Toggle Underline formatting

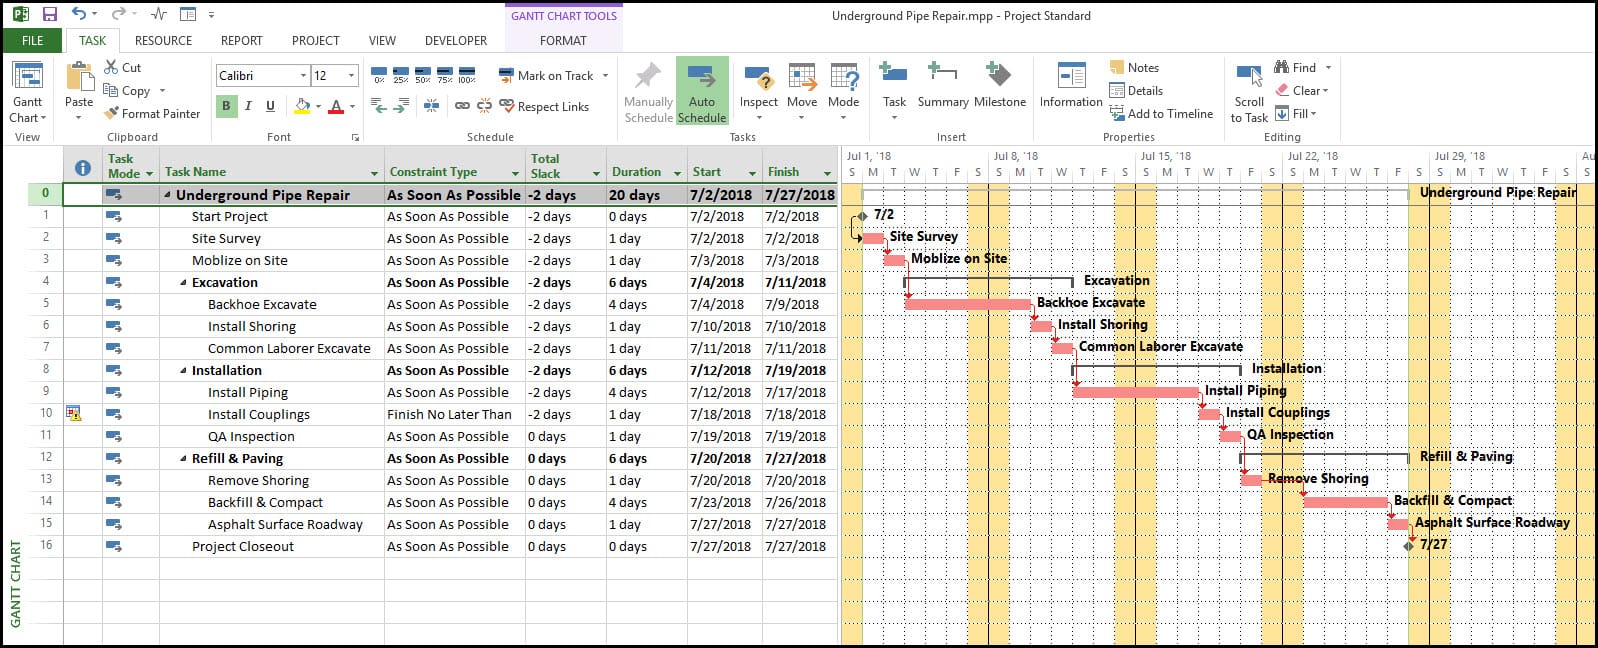coord(270,106)
